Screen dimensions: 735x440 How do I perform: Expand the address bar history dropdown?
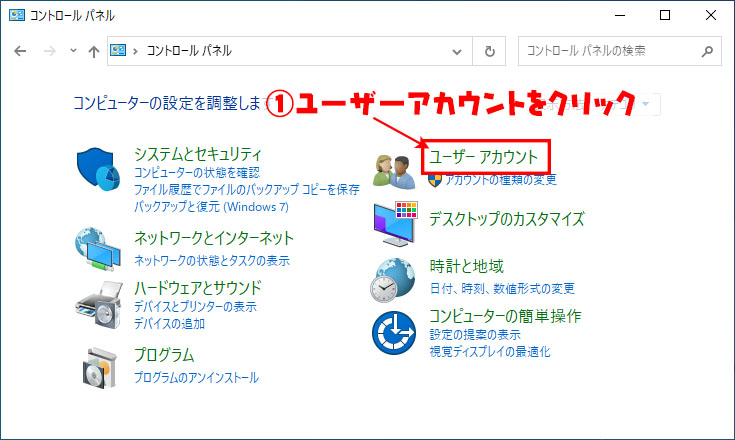coord(457,52)
